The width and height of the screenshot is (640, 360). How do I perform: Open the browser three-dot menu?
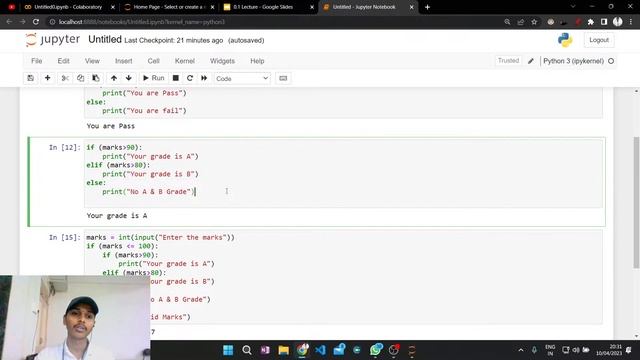point(631,22)
